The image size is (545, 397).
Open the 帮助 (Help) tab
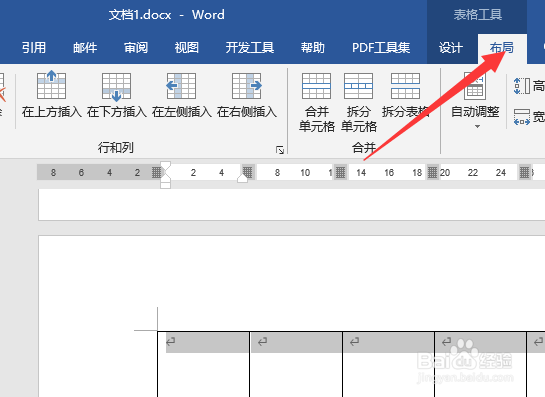[312, 48]
